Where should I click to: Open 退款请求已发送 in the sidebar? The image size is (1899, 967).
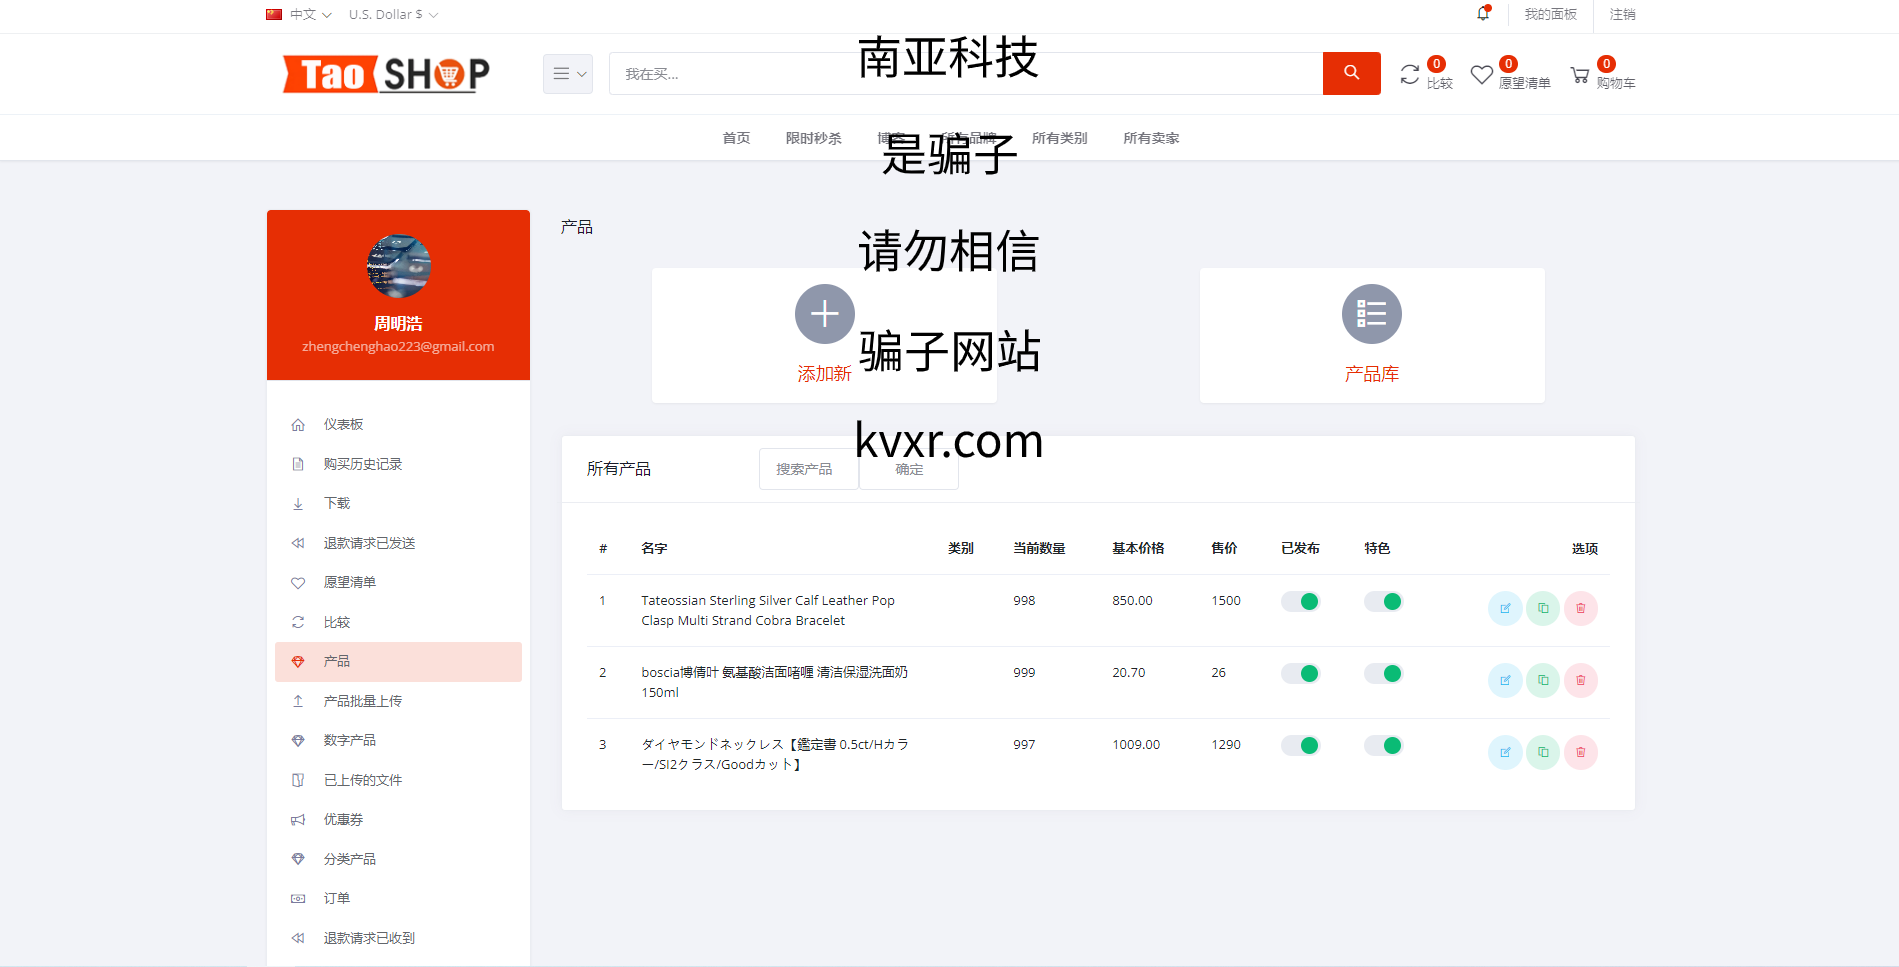[x=398, y=543]
